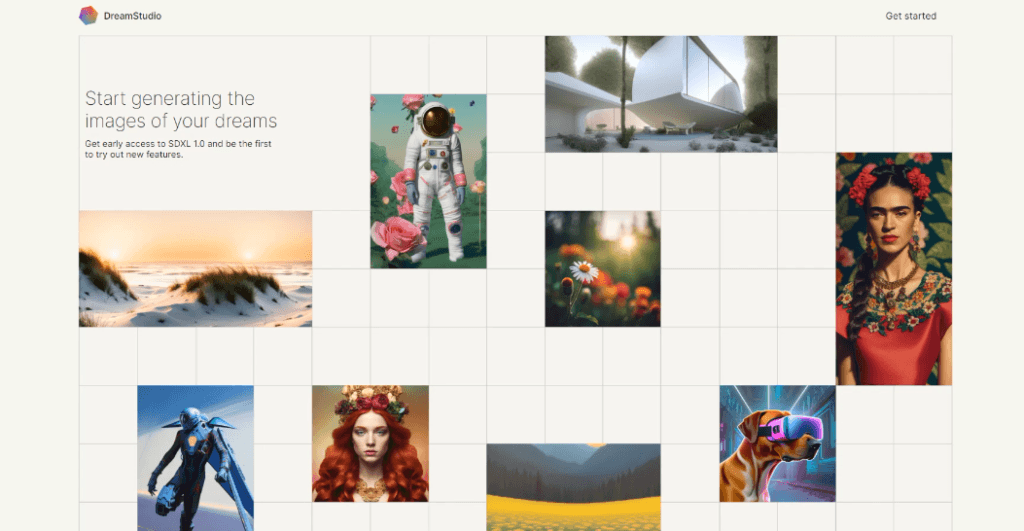This screenshot has height=531, width=1024.
Task: Open the yellow flower field mountain image
Action: coord(573,487)
